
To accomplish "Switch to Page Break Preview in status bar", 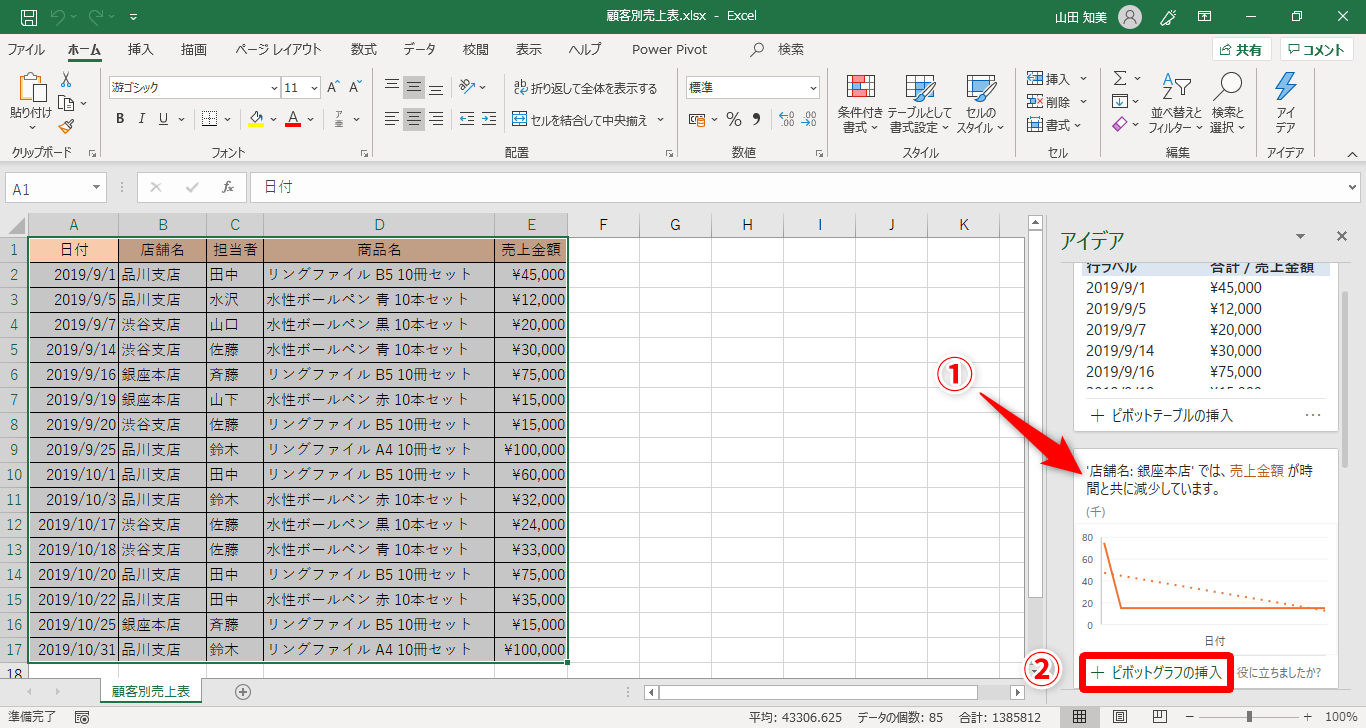I will click(1160, 717).
